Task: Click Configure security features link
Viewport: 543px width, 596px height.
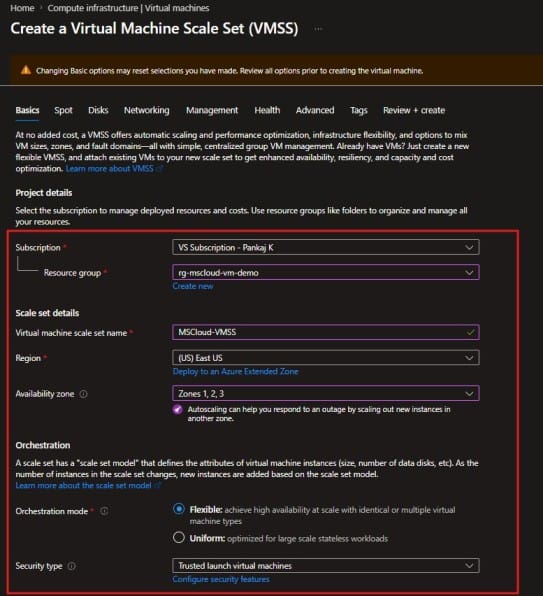Action: [221, 579]
